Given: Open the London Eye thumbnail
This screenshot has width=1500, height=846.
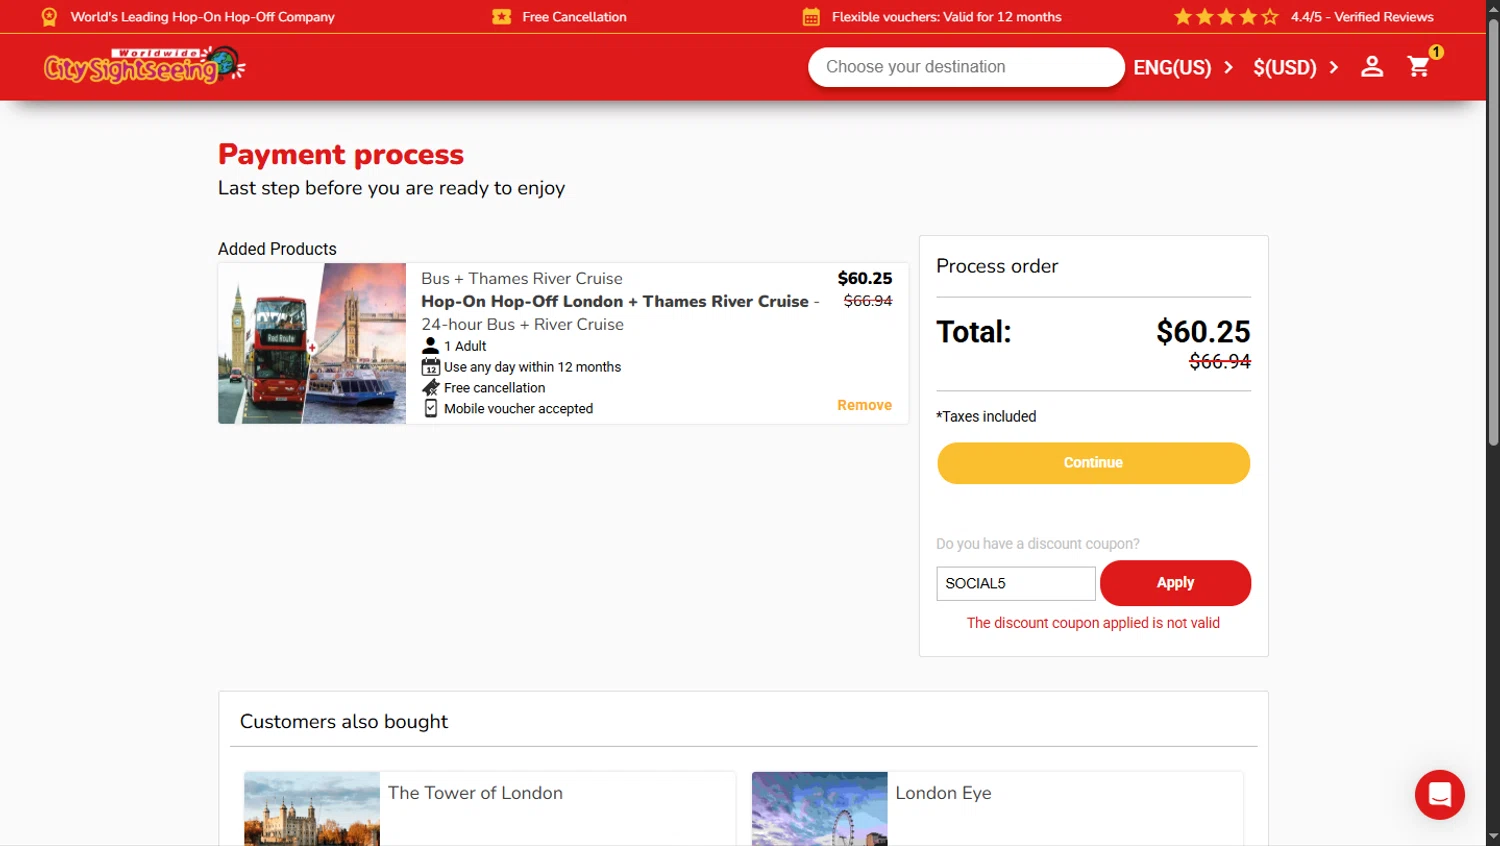Looking at the screenshot, I should coord(819,809).
